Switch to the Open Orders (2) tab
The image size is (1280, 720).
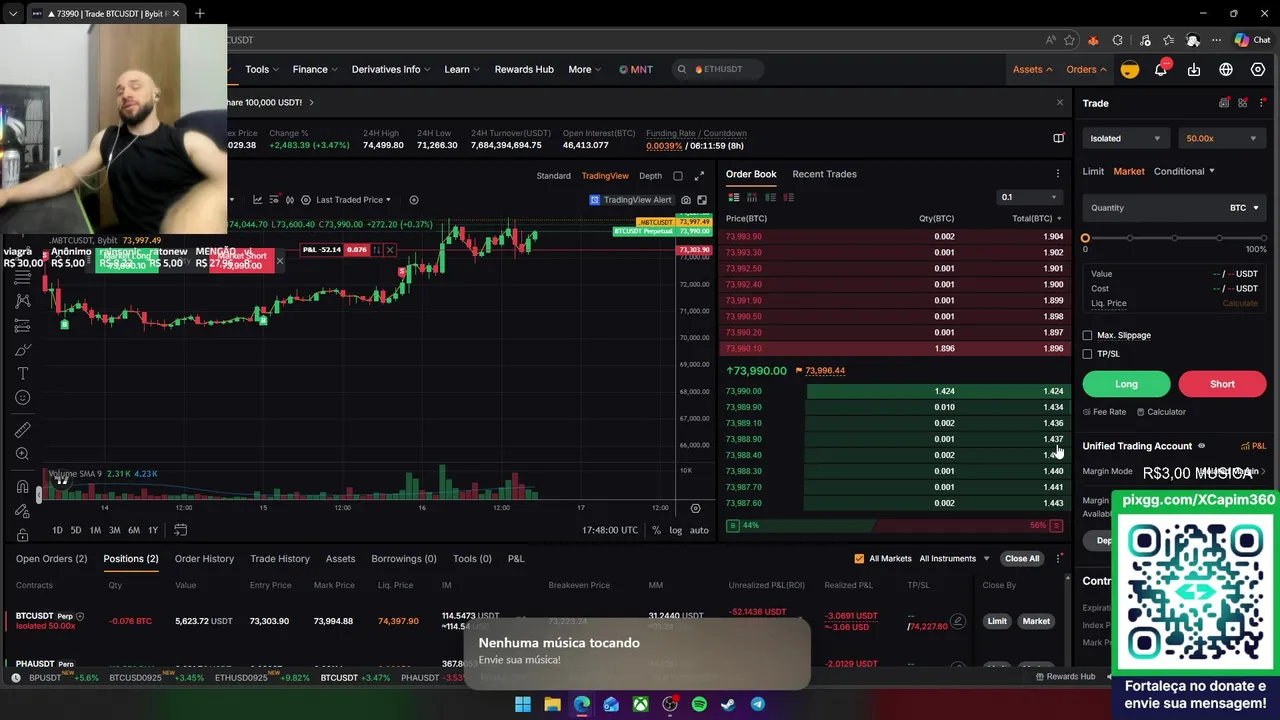coord(51,559)
